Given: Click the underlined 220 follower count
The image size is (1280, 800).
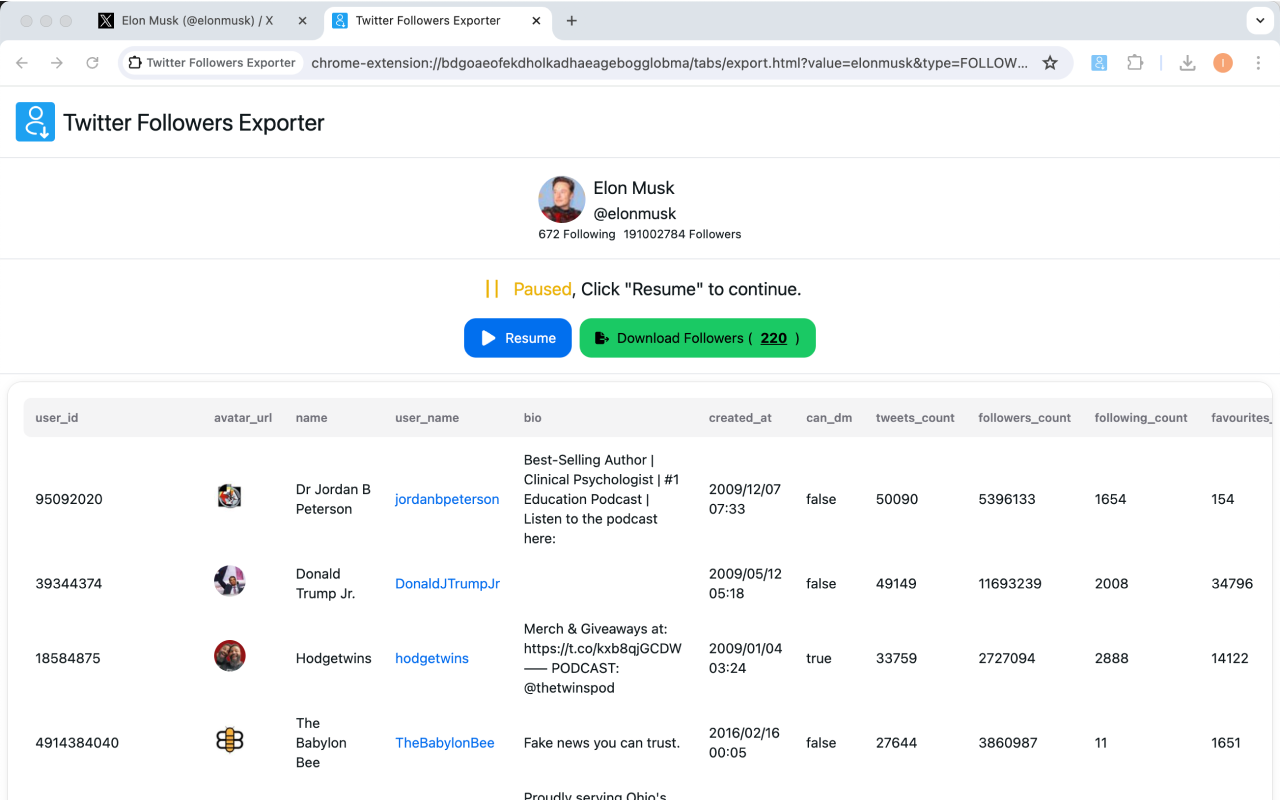Looking at the screenshot, I should click(774, 338).
